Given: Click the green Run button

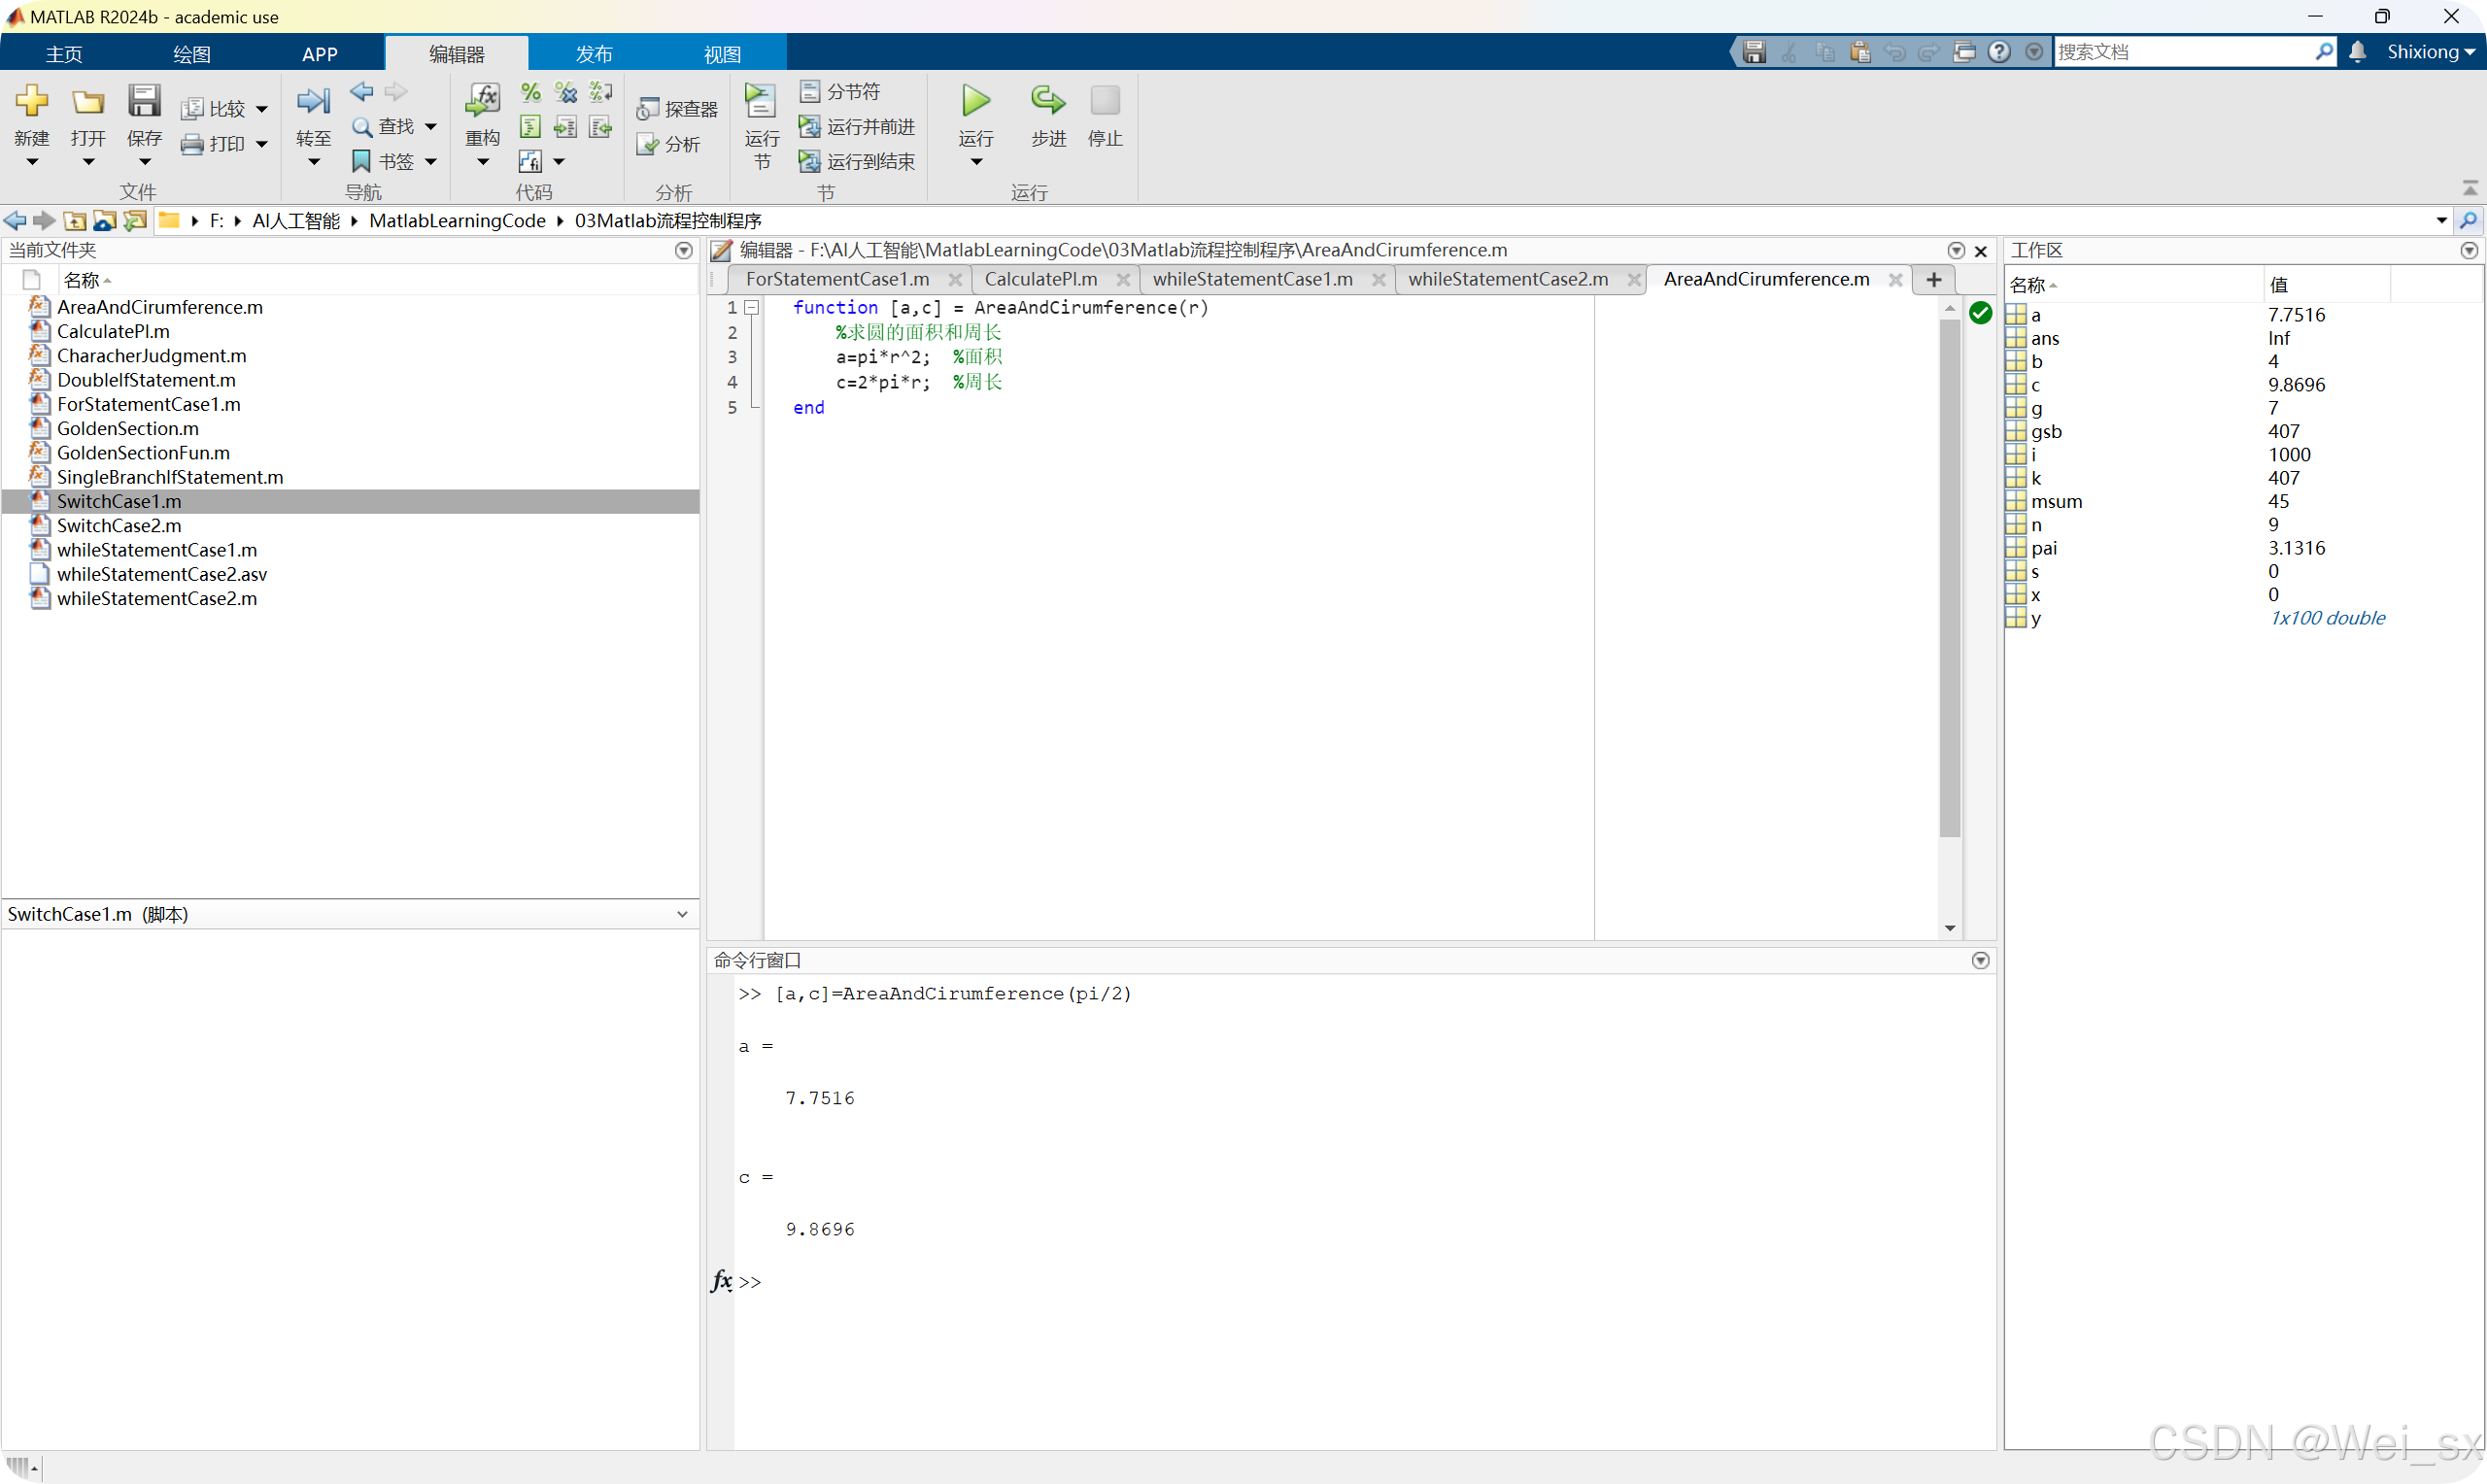Looking at the screenshot, I should (x=975, y=102).
